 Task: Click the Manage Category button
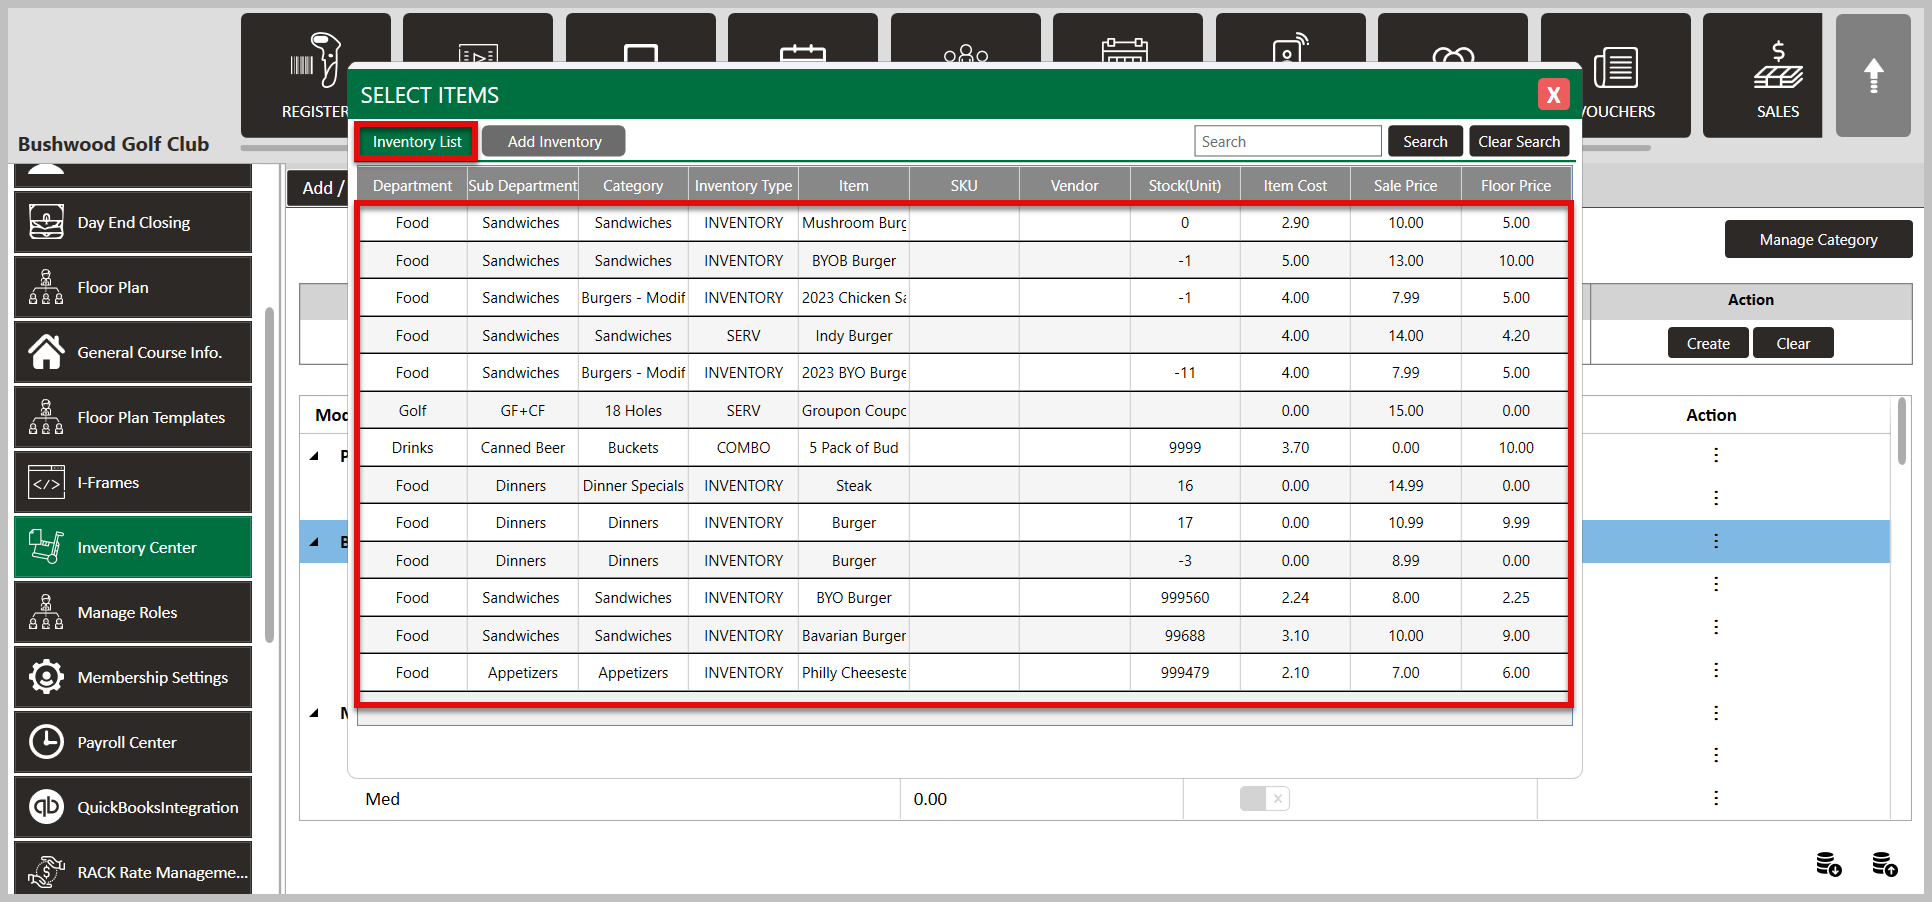(1818, 239)
